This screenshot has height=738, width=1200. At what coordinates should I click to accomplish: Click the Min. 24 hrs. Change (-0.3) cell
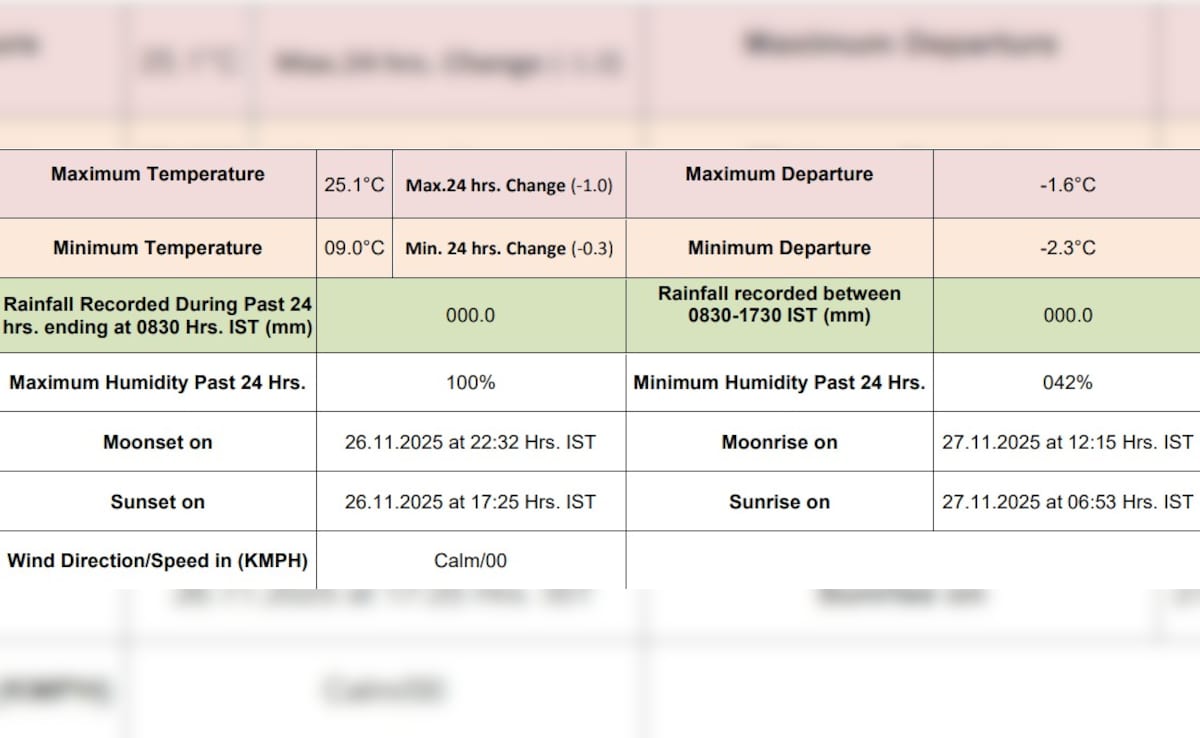click(510, 248)
